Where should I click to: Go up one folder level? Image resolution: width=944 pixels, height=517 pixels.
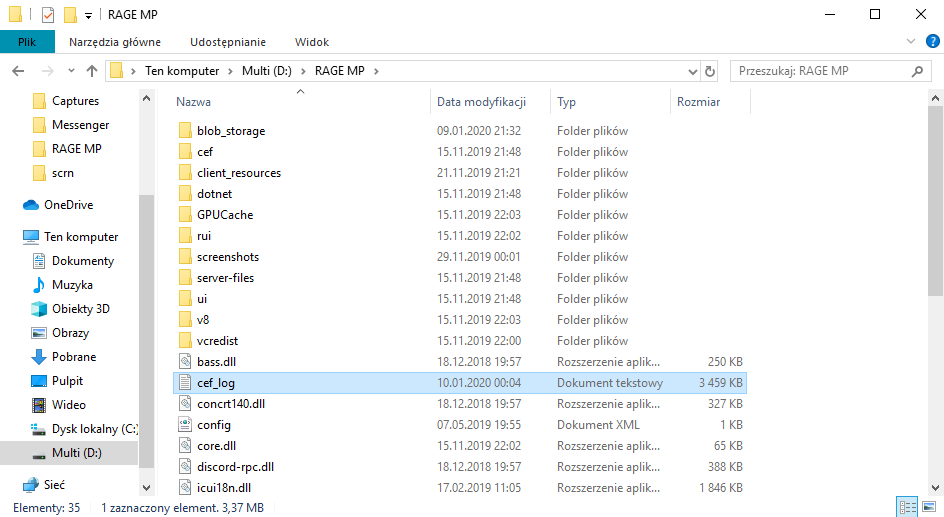(x=92, y=71)
